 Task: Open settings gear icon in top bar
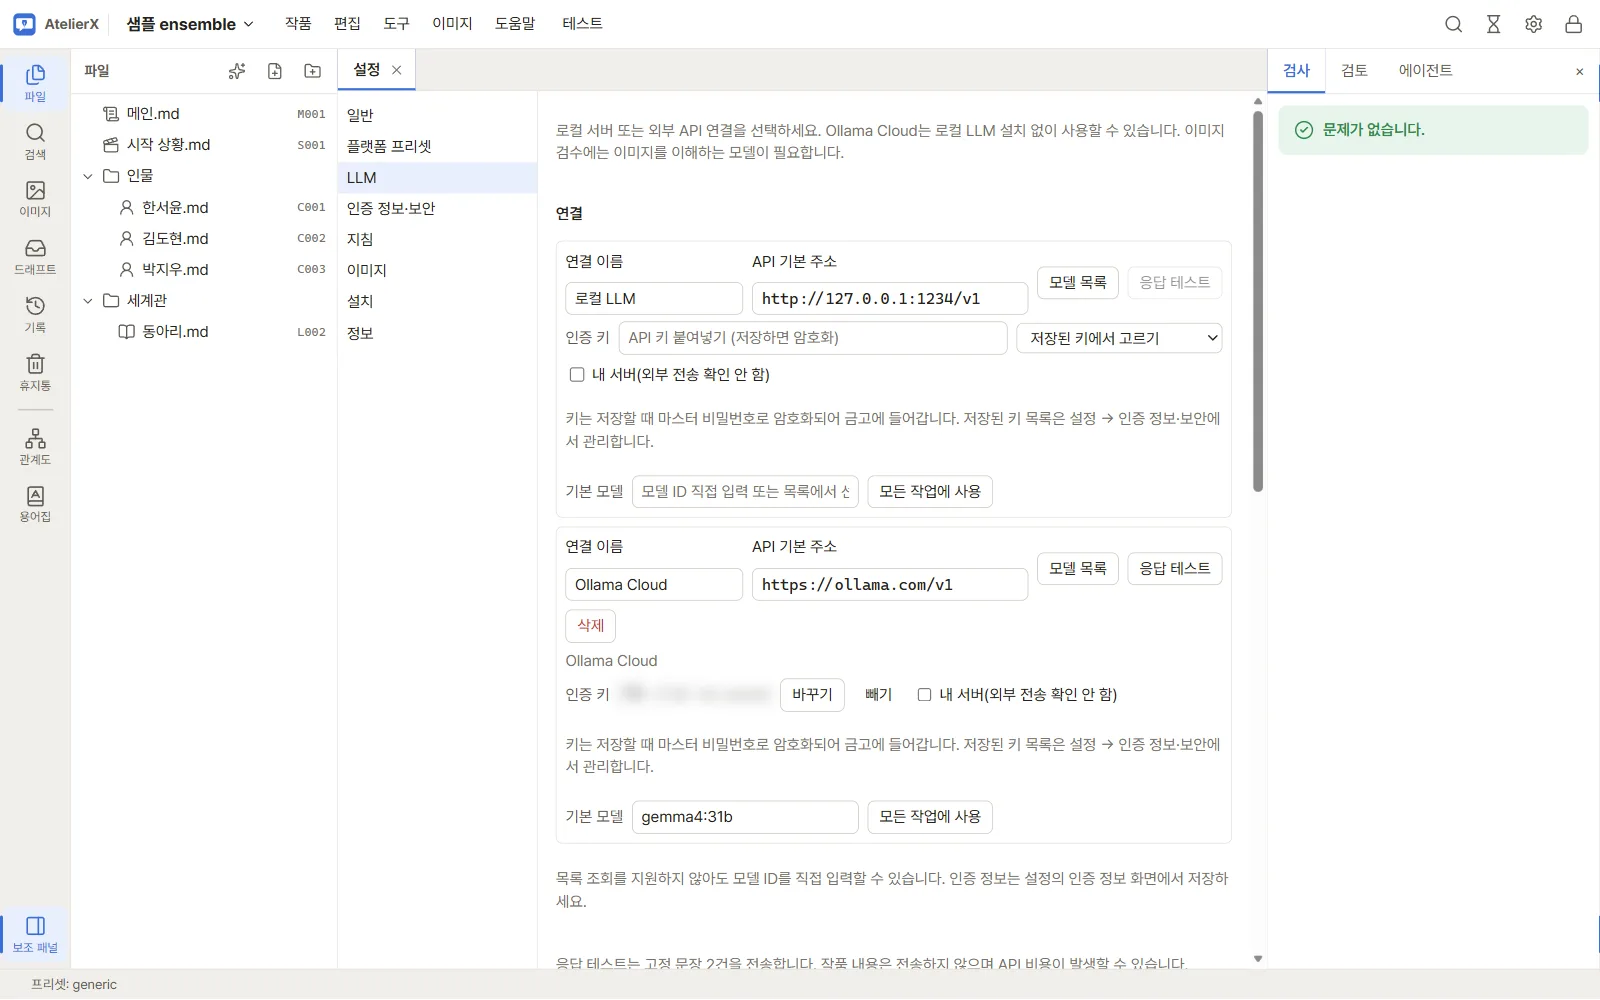coord(1533,24)
